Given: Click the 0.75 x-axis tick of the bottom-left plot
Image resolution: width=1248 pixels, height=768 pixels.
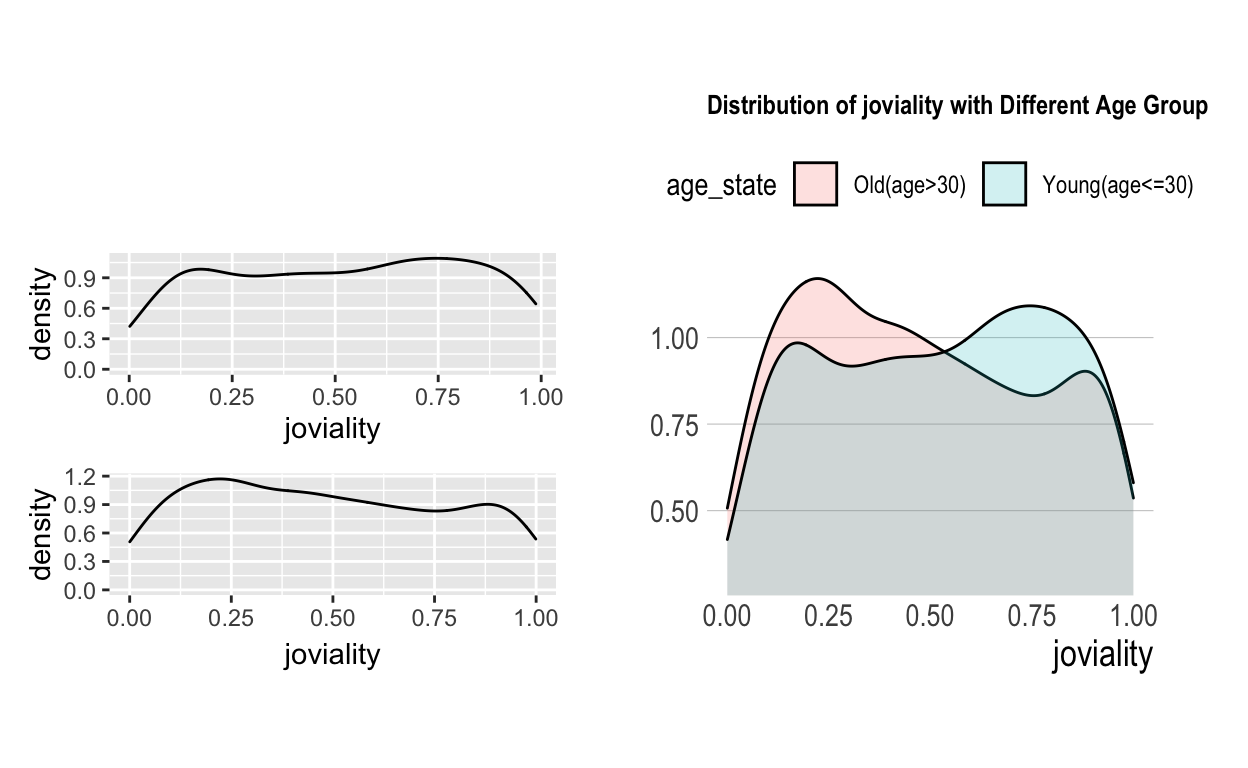Looking at the screenshot, I should (x=434, y=619).
